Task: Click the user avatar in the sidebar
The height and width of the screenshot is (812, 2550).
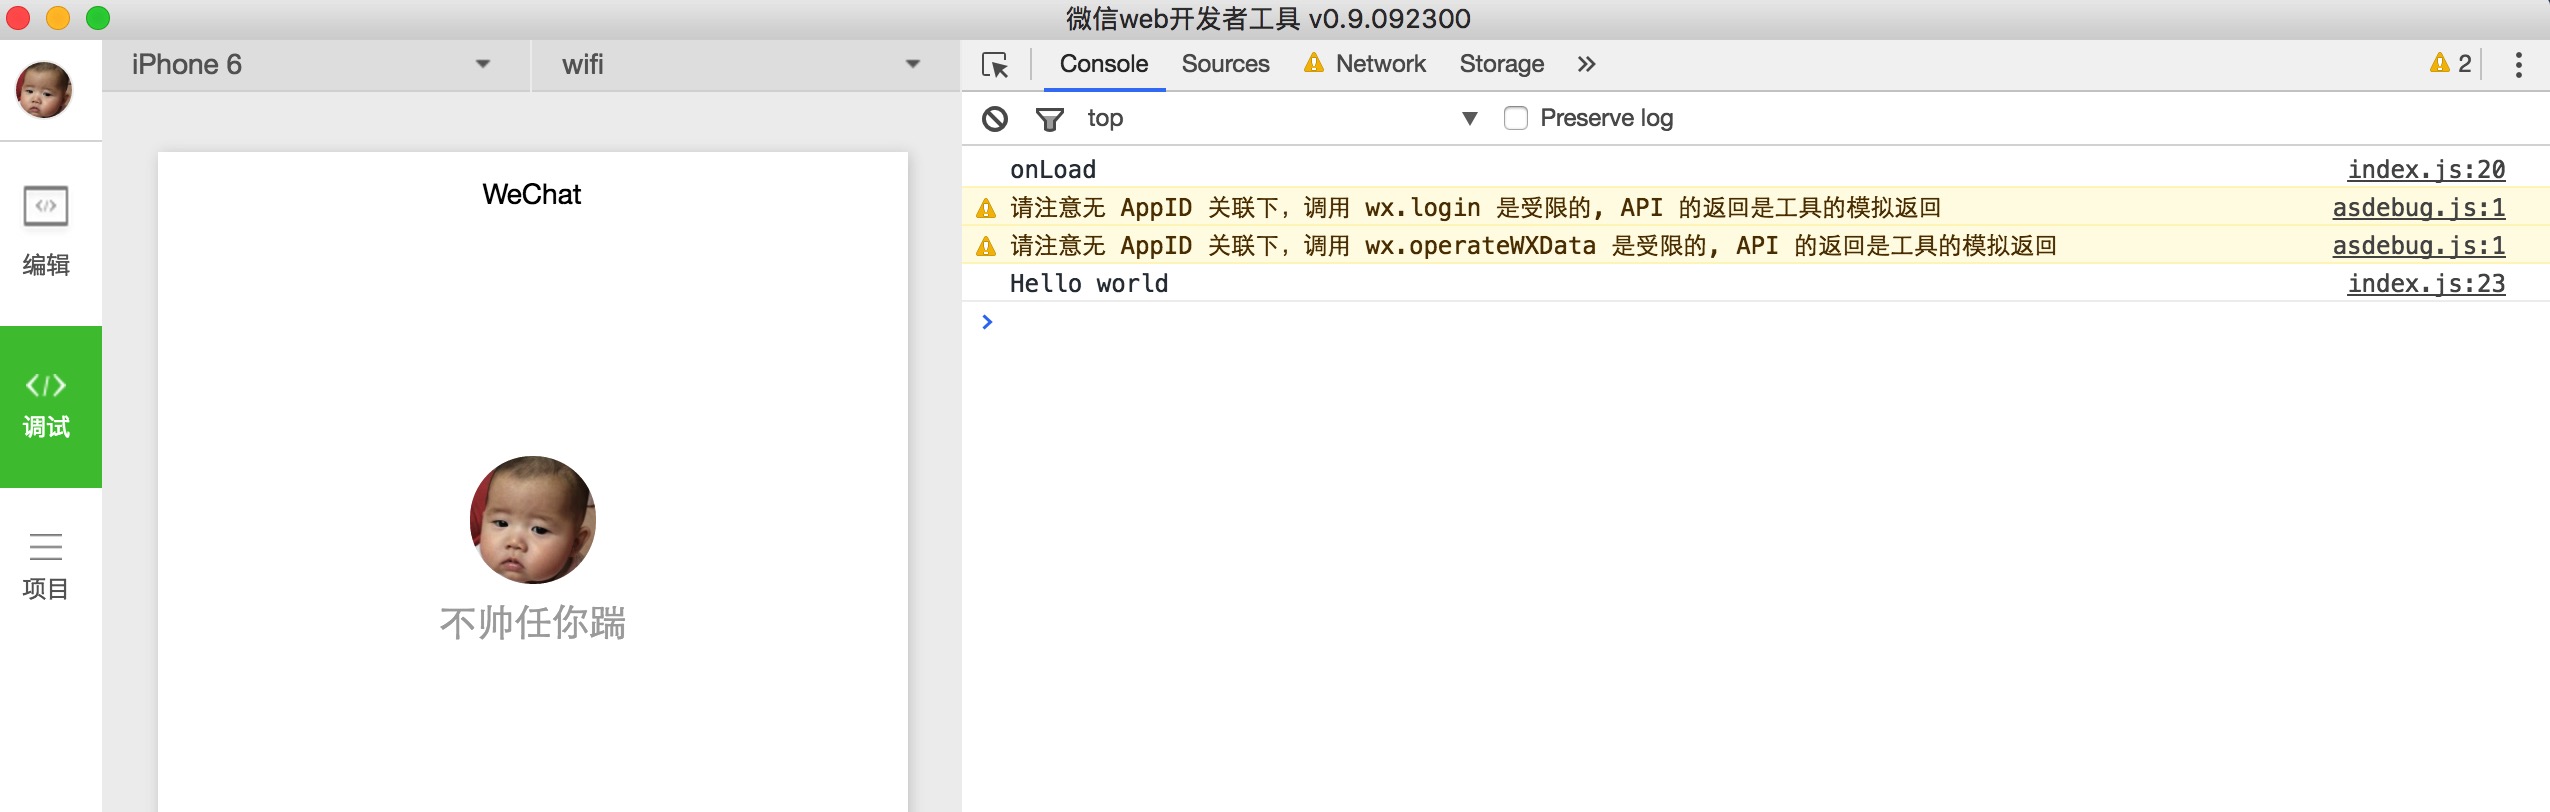Action: 44,90
